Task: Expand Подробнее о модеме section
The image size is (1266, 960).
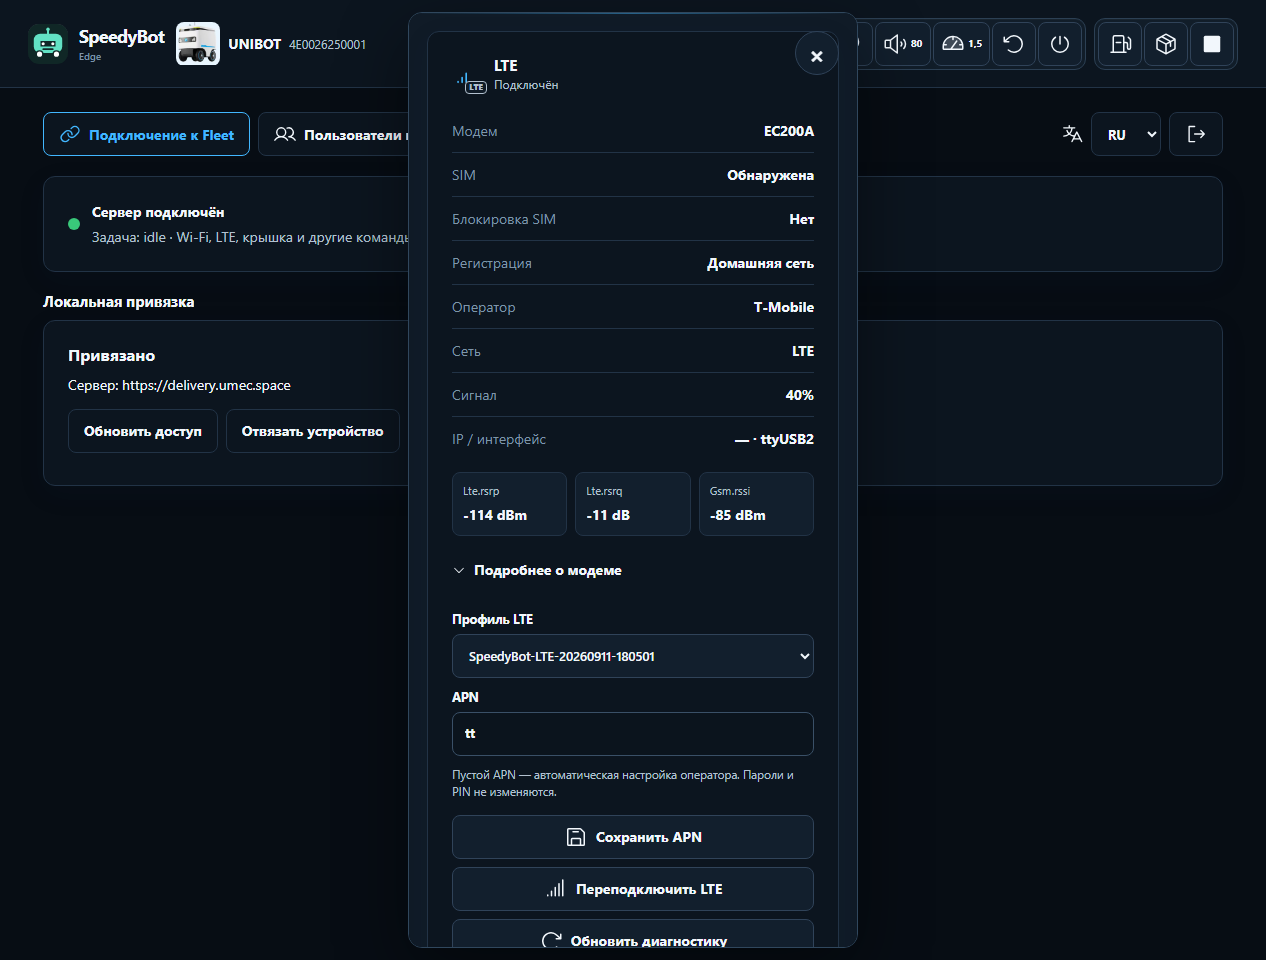Action: [x=537, y=570]
